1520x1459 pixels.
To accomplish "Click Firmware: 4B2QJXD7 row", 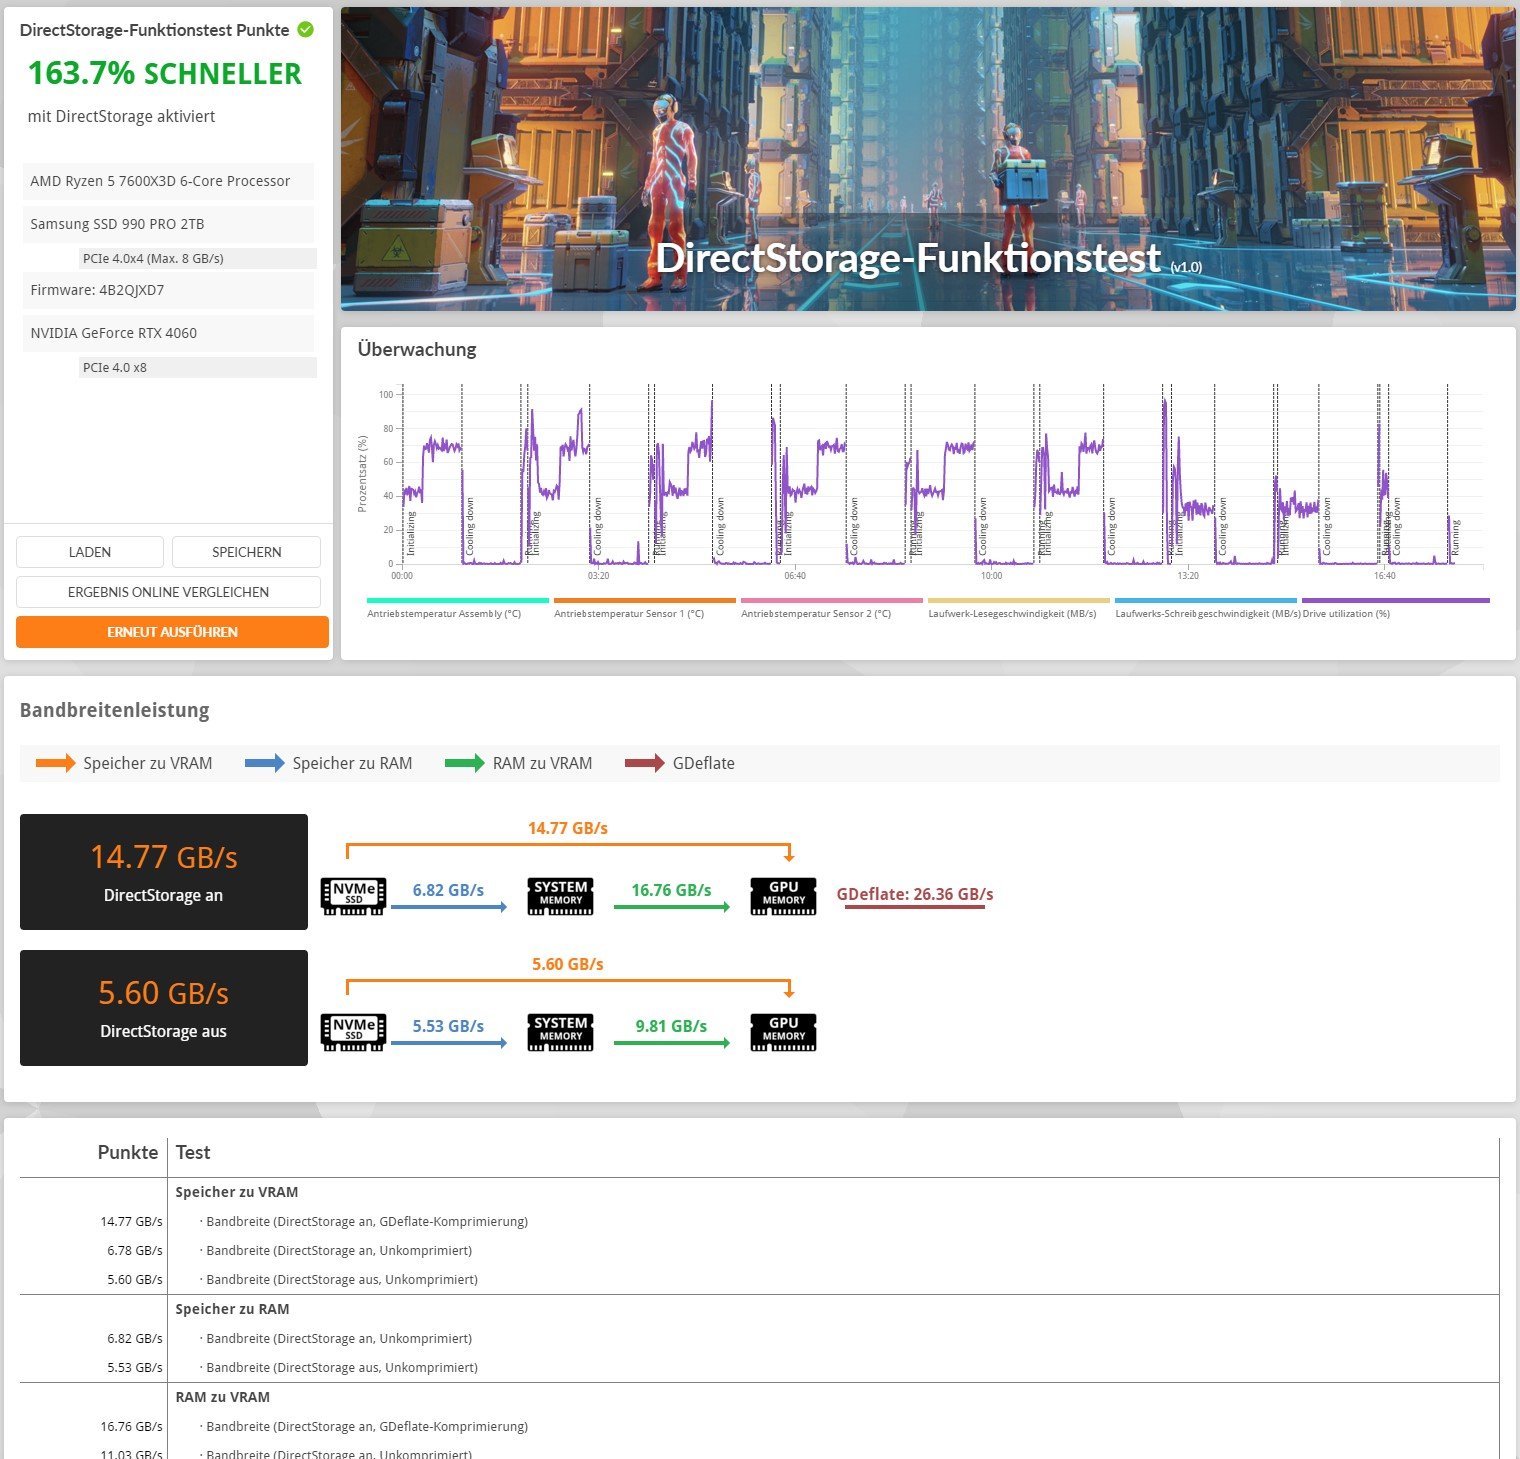I will pyautogui.click(x=168, y=290).
